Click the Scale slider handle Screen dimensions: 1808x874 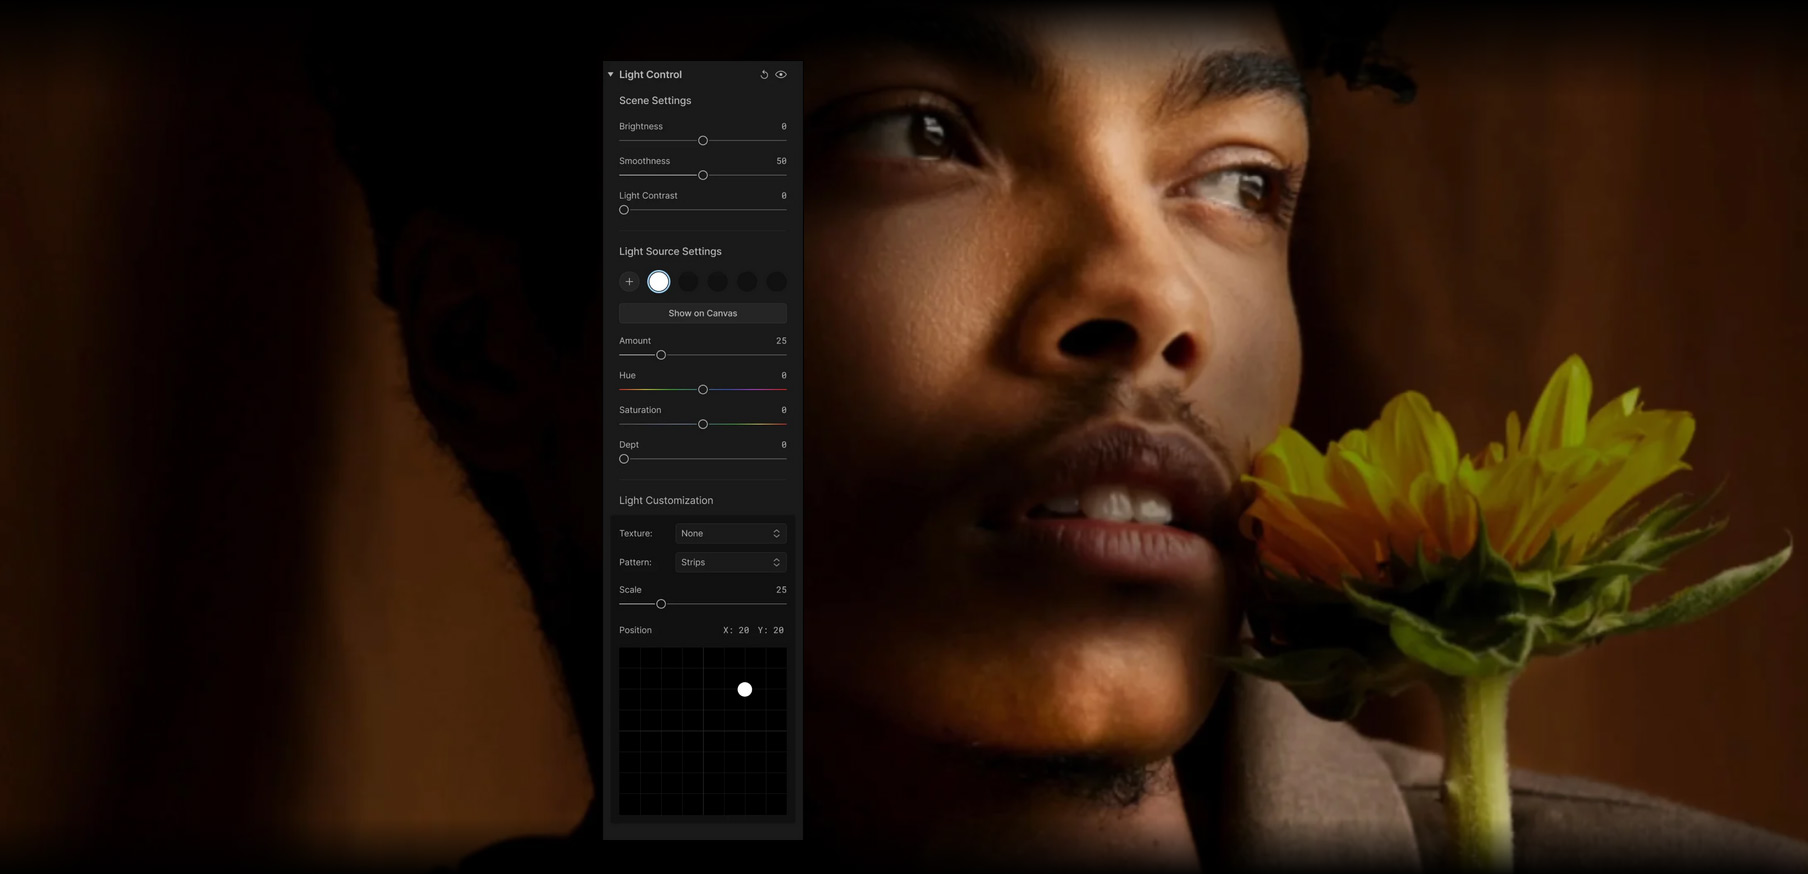[x=661, y=604]
